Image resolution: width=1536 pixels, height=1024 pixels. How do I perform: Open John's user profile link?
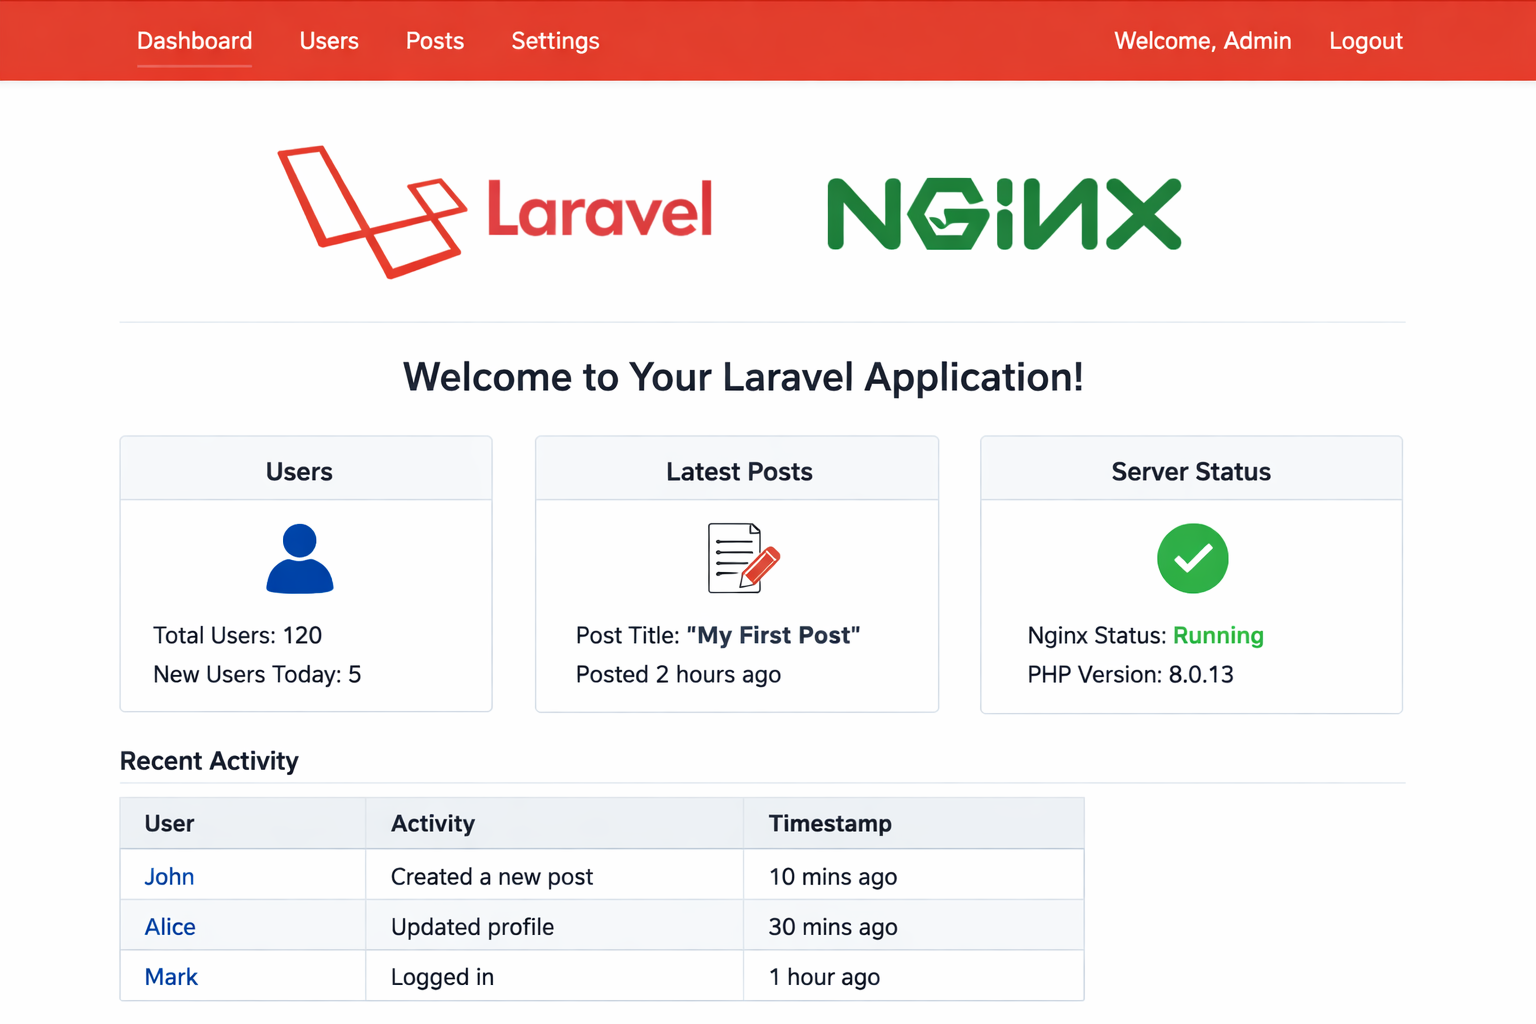click(169, 876)
